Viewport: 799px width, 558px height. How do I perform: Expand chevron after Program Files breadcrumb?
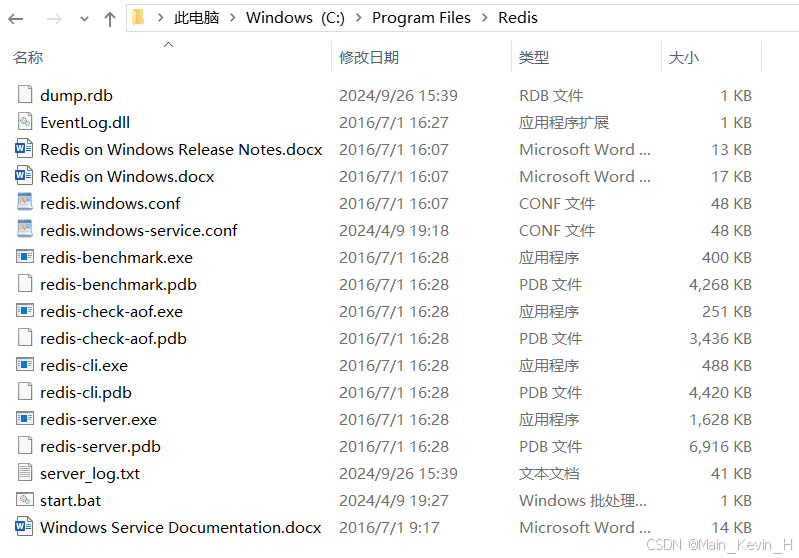coord(485,18)
